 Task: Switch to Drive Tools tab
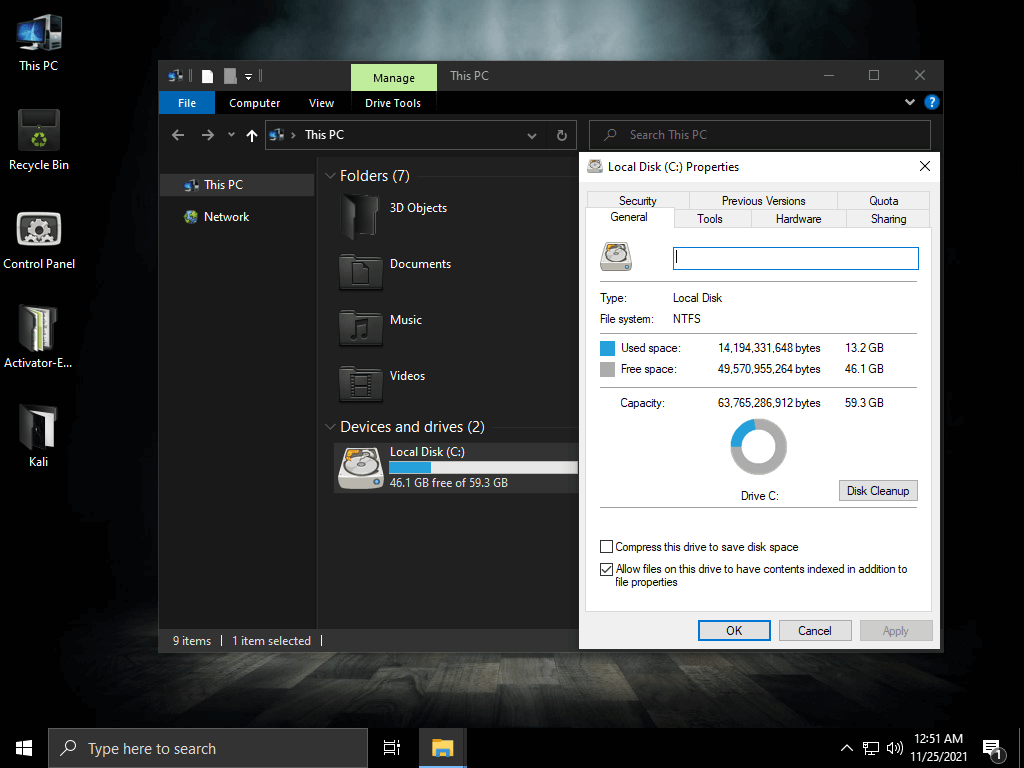[392, 103]
